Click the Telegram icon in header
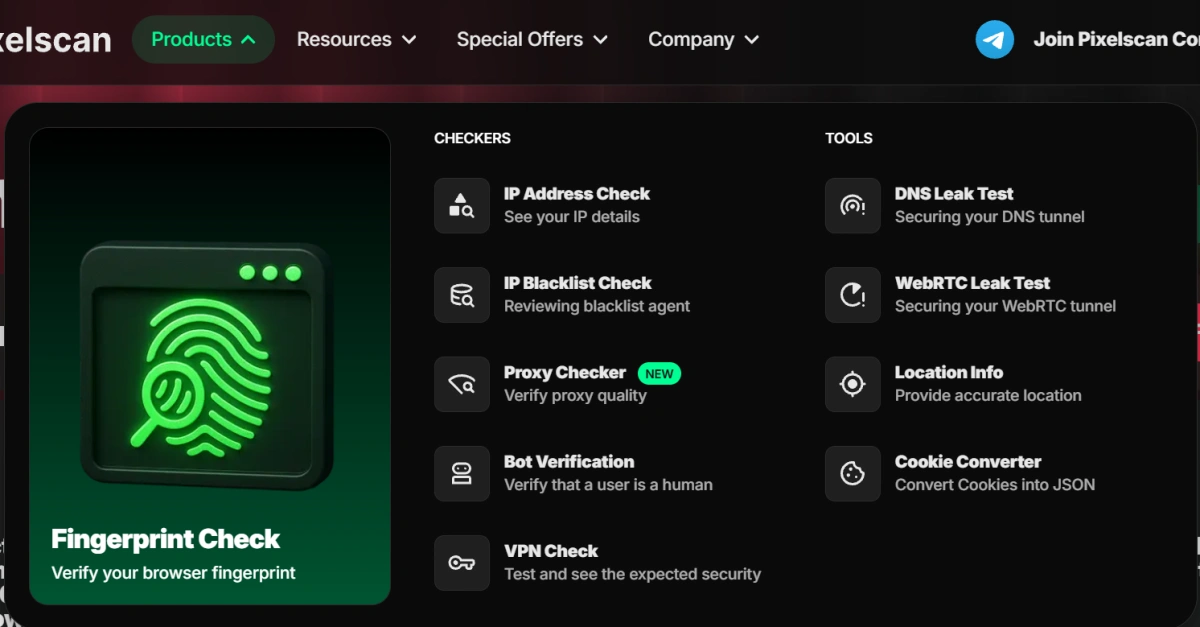Viewport: 1200px width, 627px height. click(x=995, y=40)
